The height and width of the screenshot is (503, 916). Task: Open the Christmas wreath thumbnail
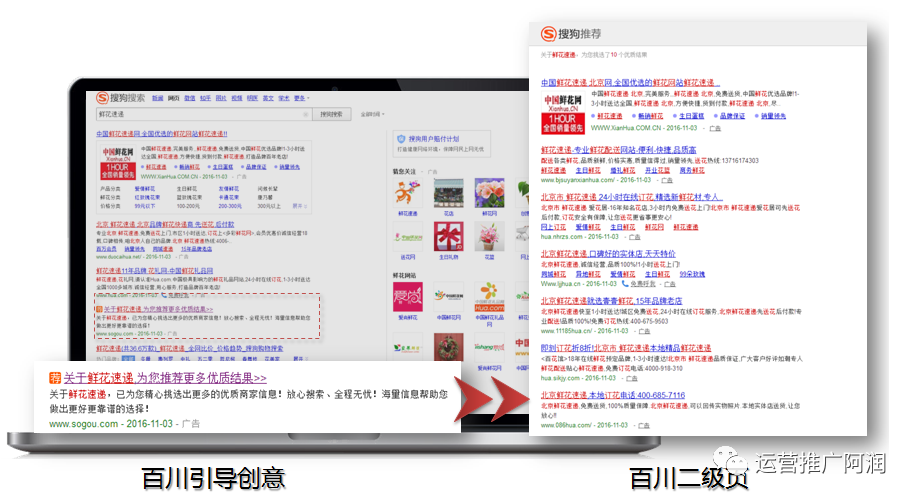pyautogui.click(x=449, y=347)
